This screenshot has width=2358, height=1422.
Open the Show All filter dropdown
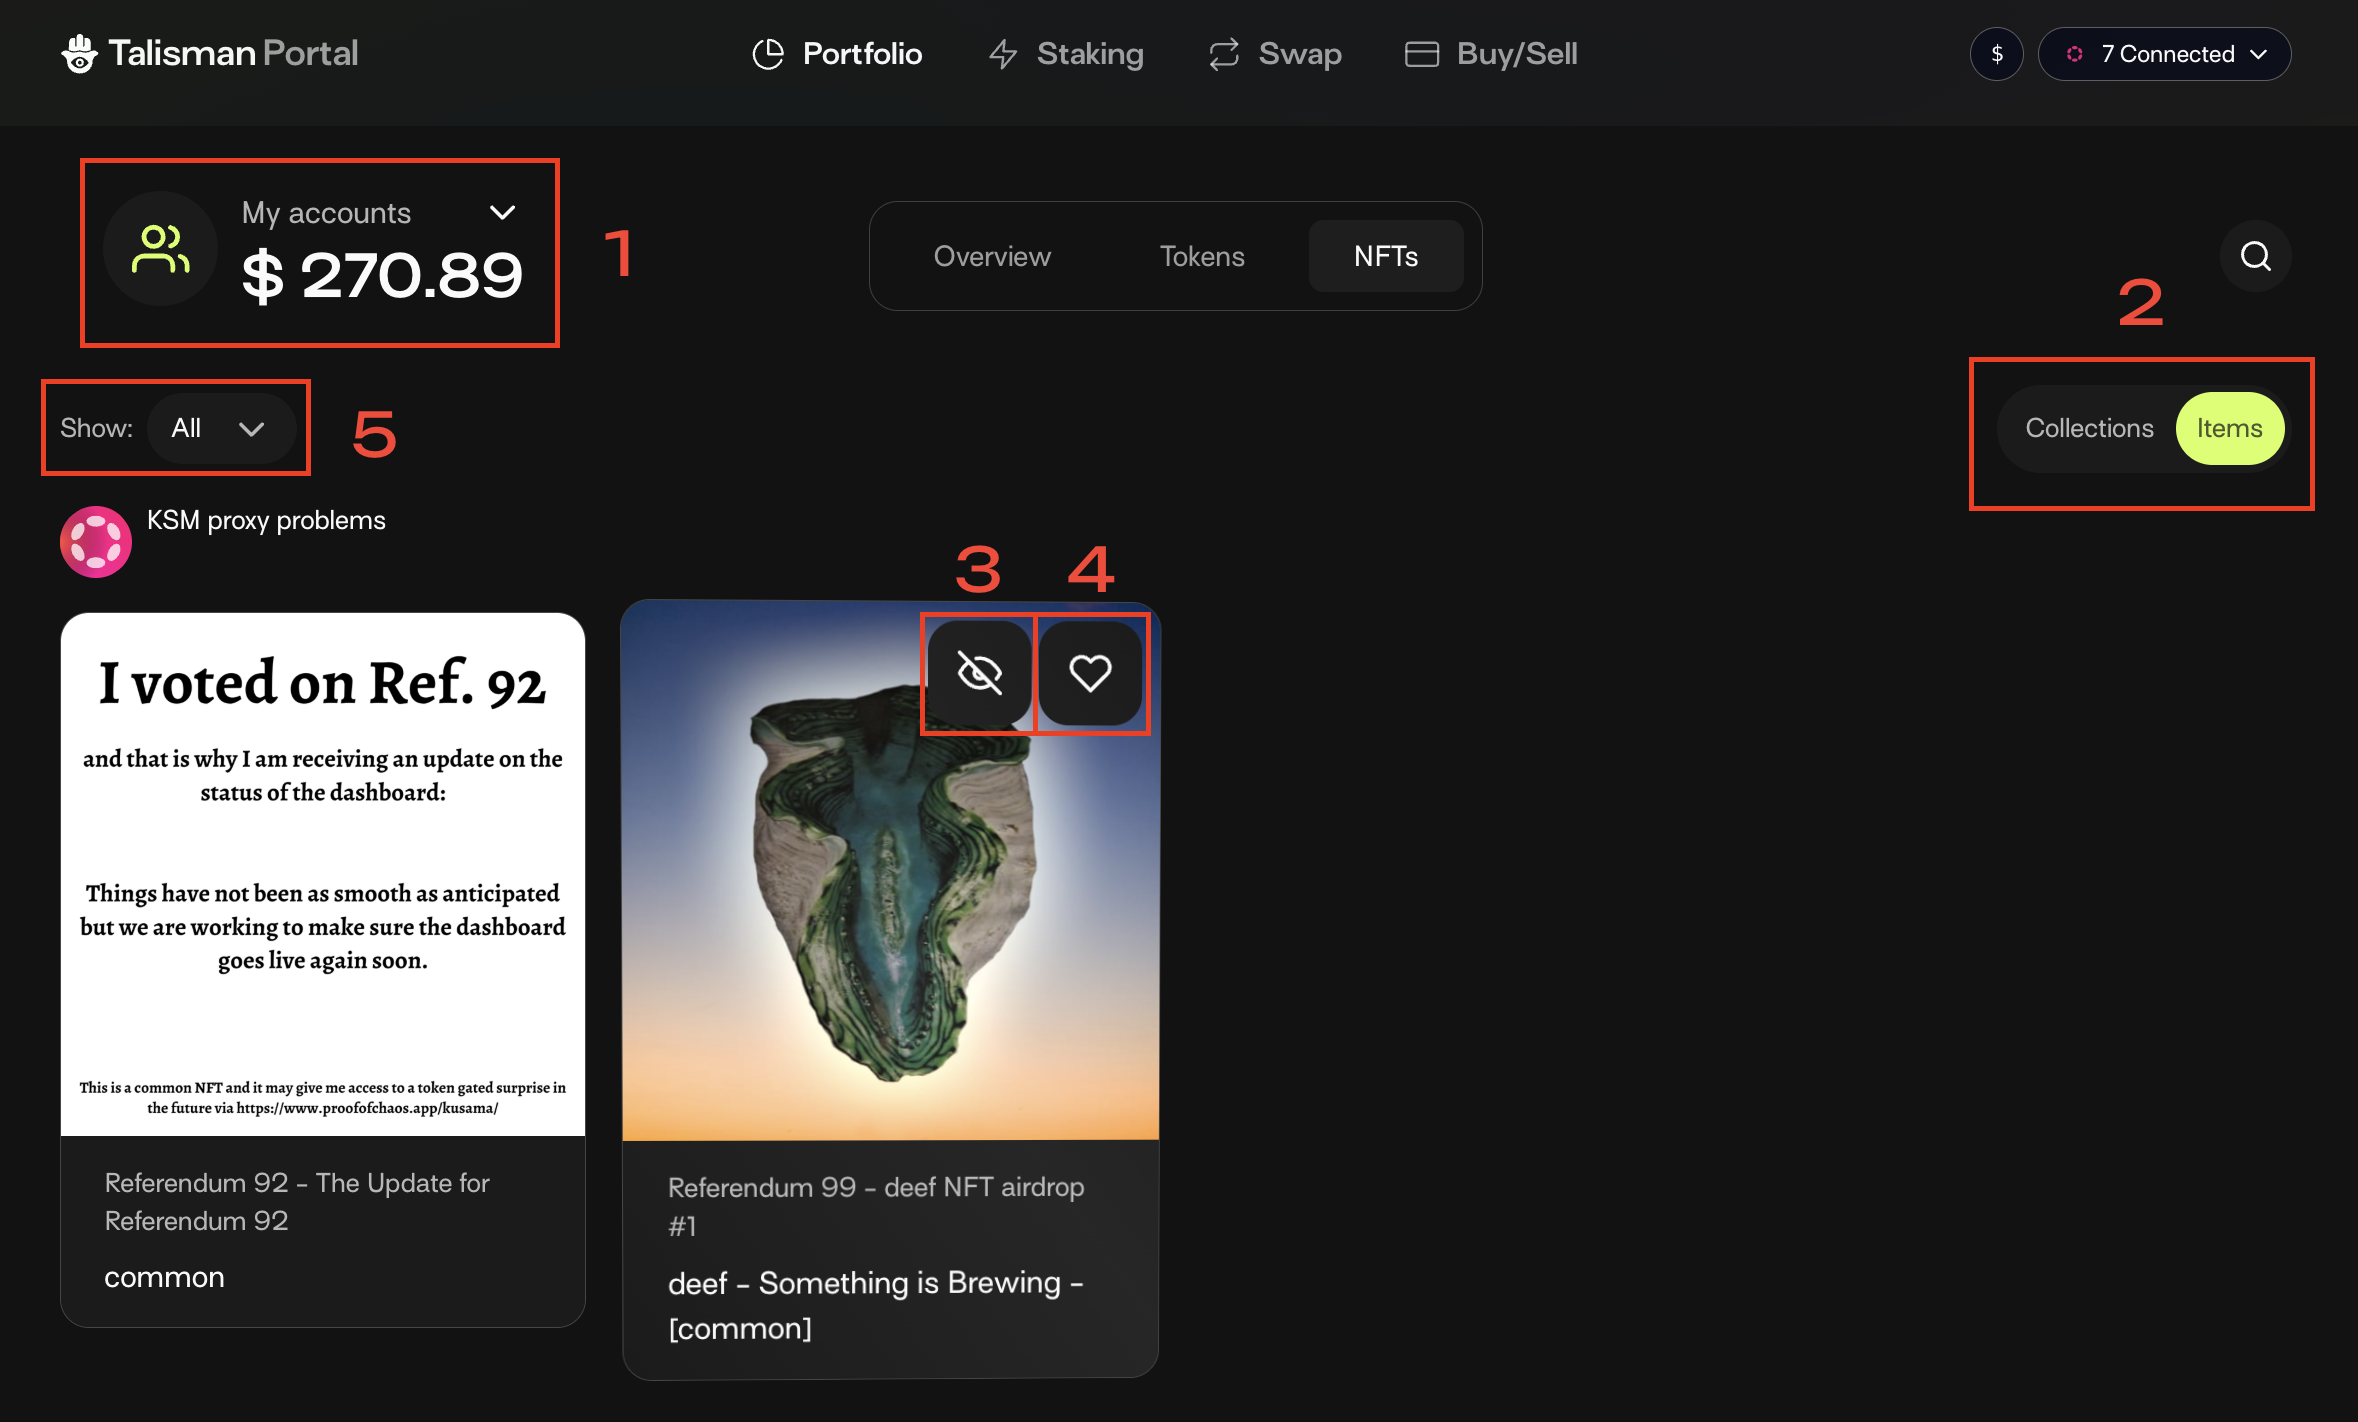pyautogui.click(x=220, y=428)
